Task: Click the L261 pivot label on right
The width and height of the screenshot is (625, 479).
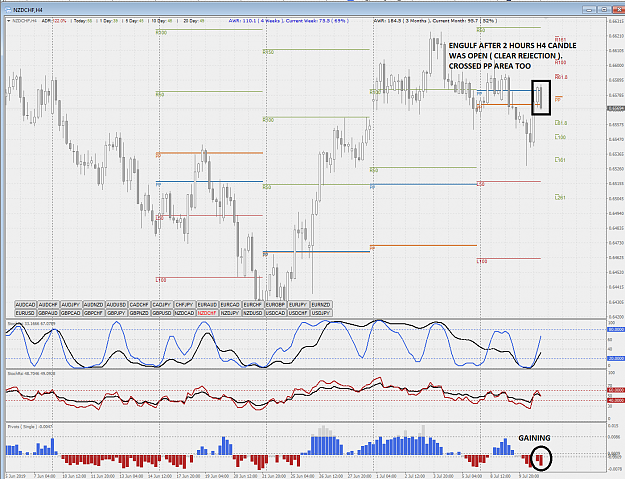Action: pos(560,198)
